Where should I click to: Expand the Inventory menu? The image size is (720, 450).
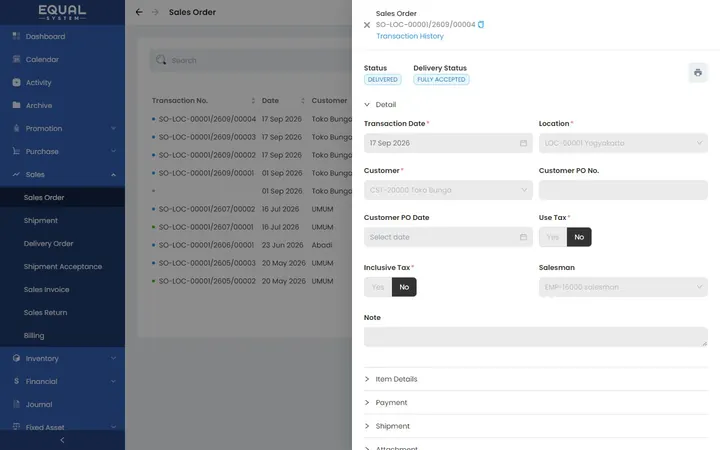[113, 358]
